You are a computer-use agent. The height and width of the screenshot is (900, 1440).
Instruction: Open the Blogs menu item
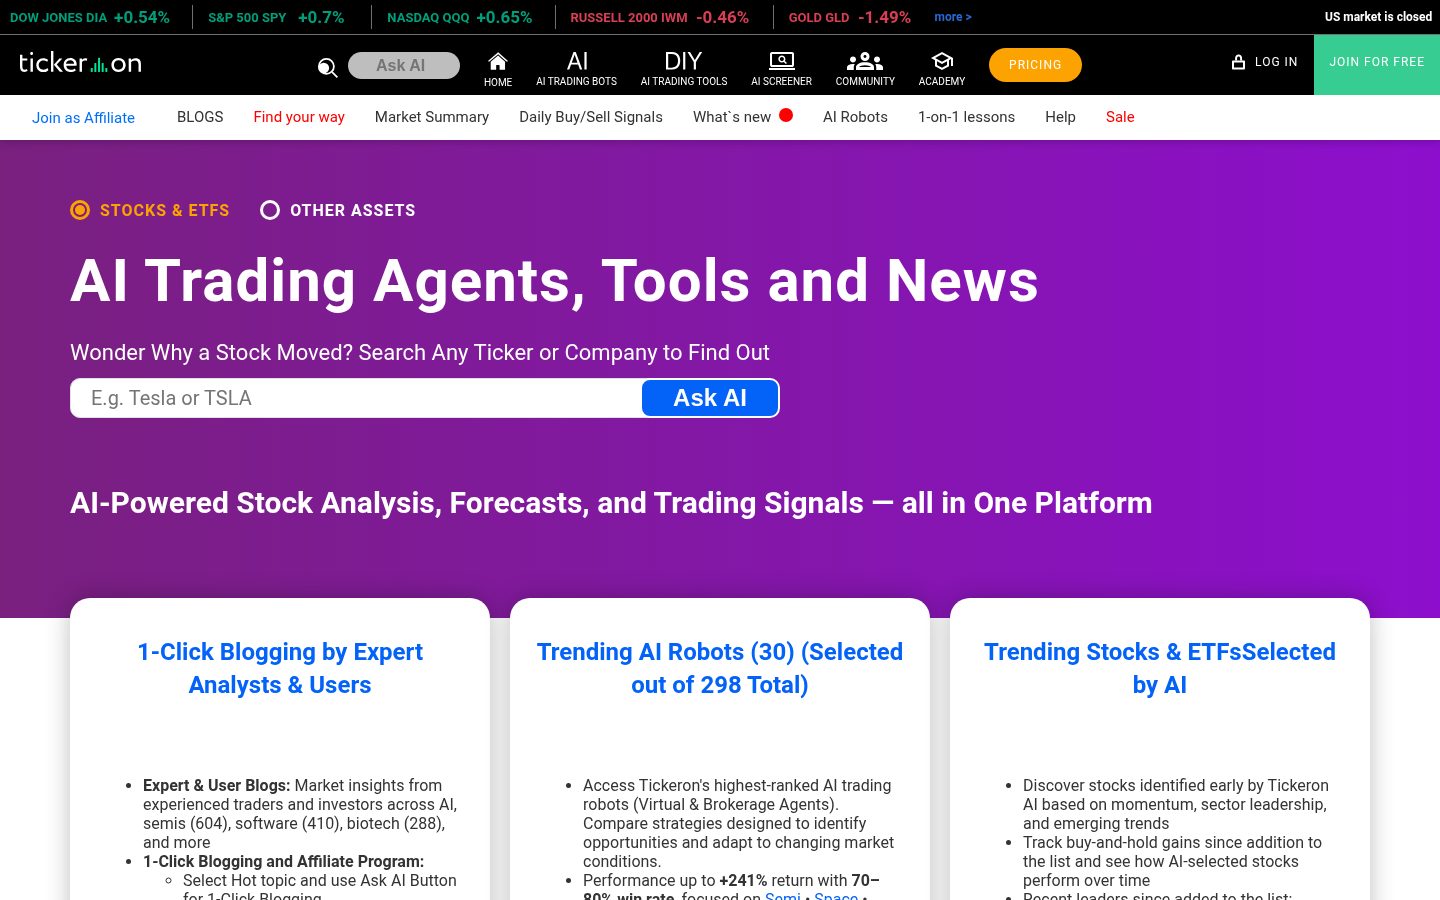click(x=200, y=117)
